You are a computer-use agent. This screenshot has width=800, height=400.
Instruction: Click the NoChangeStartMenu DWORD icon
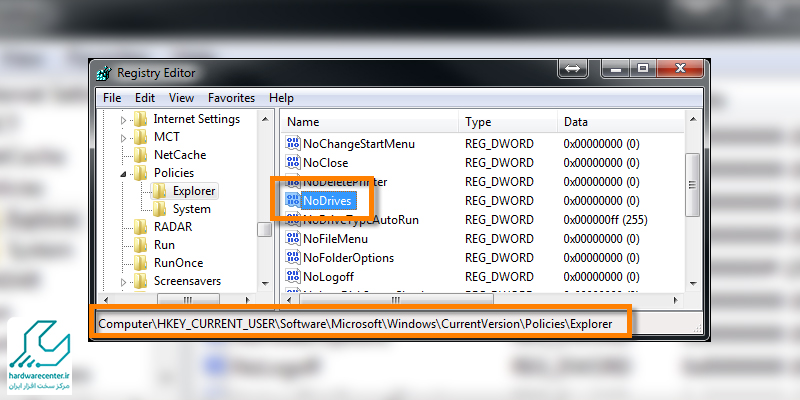pos(293,144)
